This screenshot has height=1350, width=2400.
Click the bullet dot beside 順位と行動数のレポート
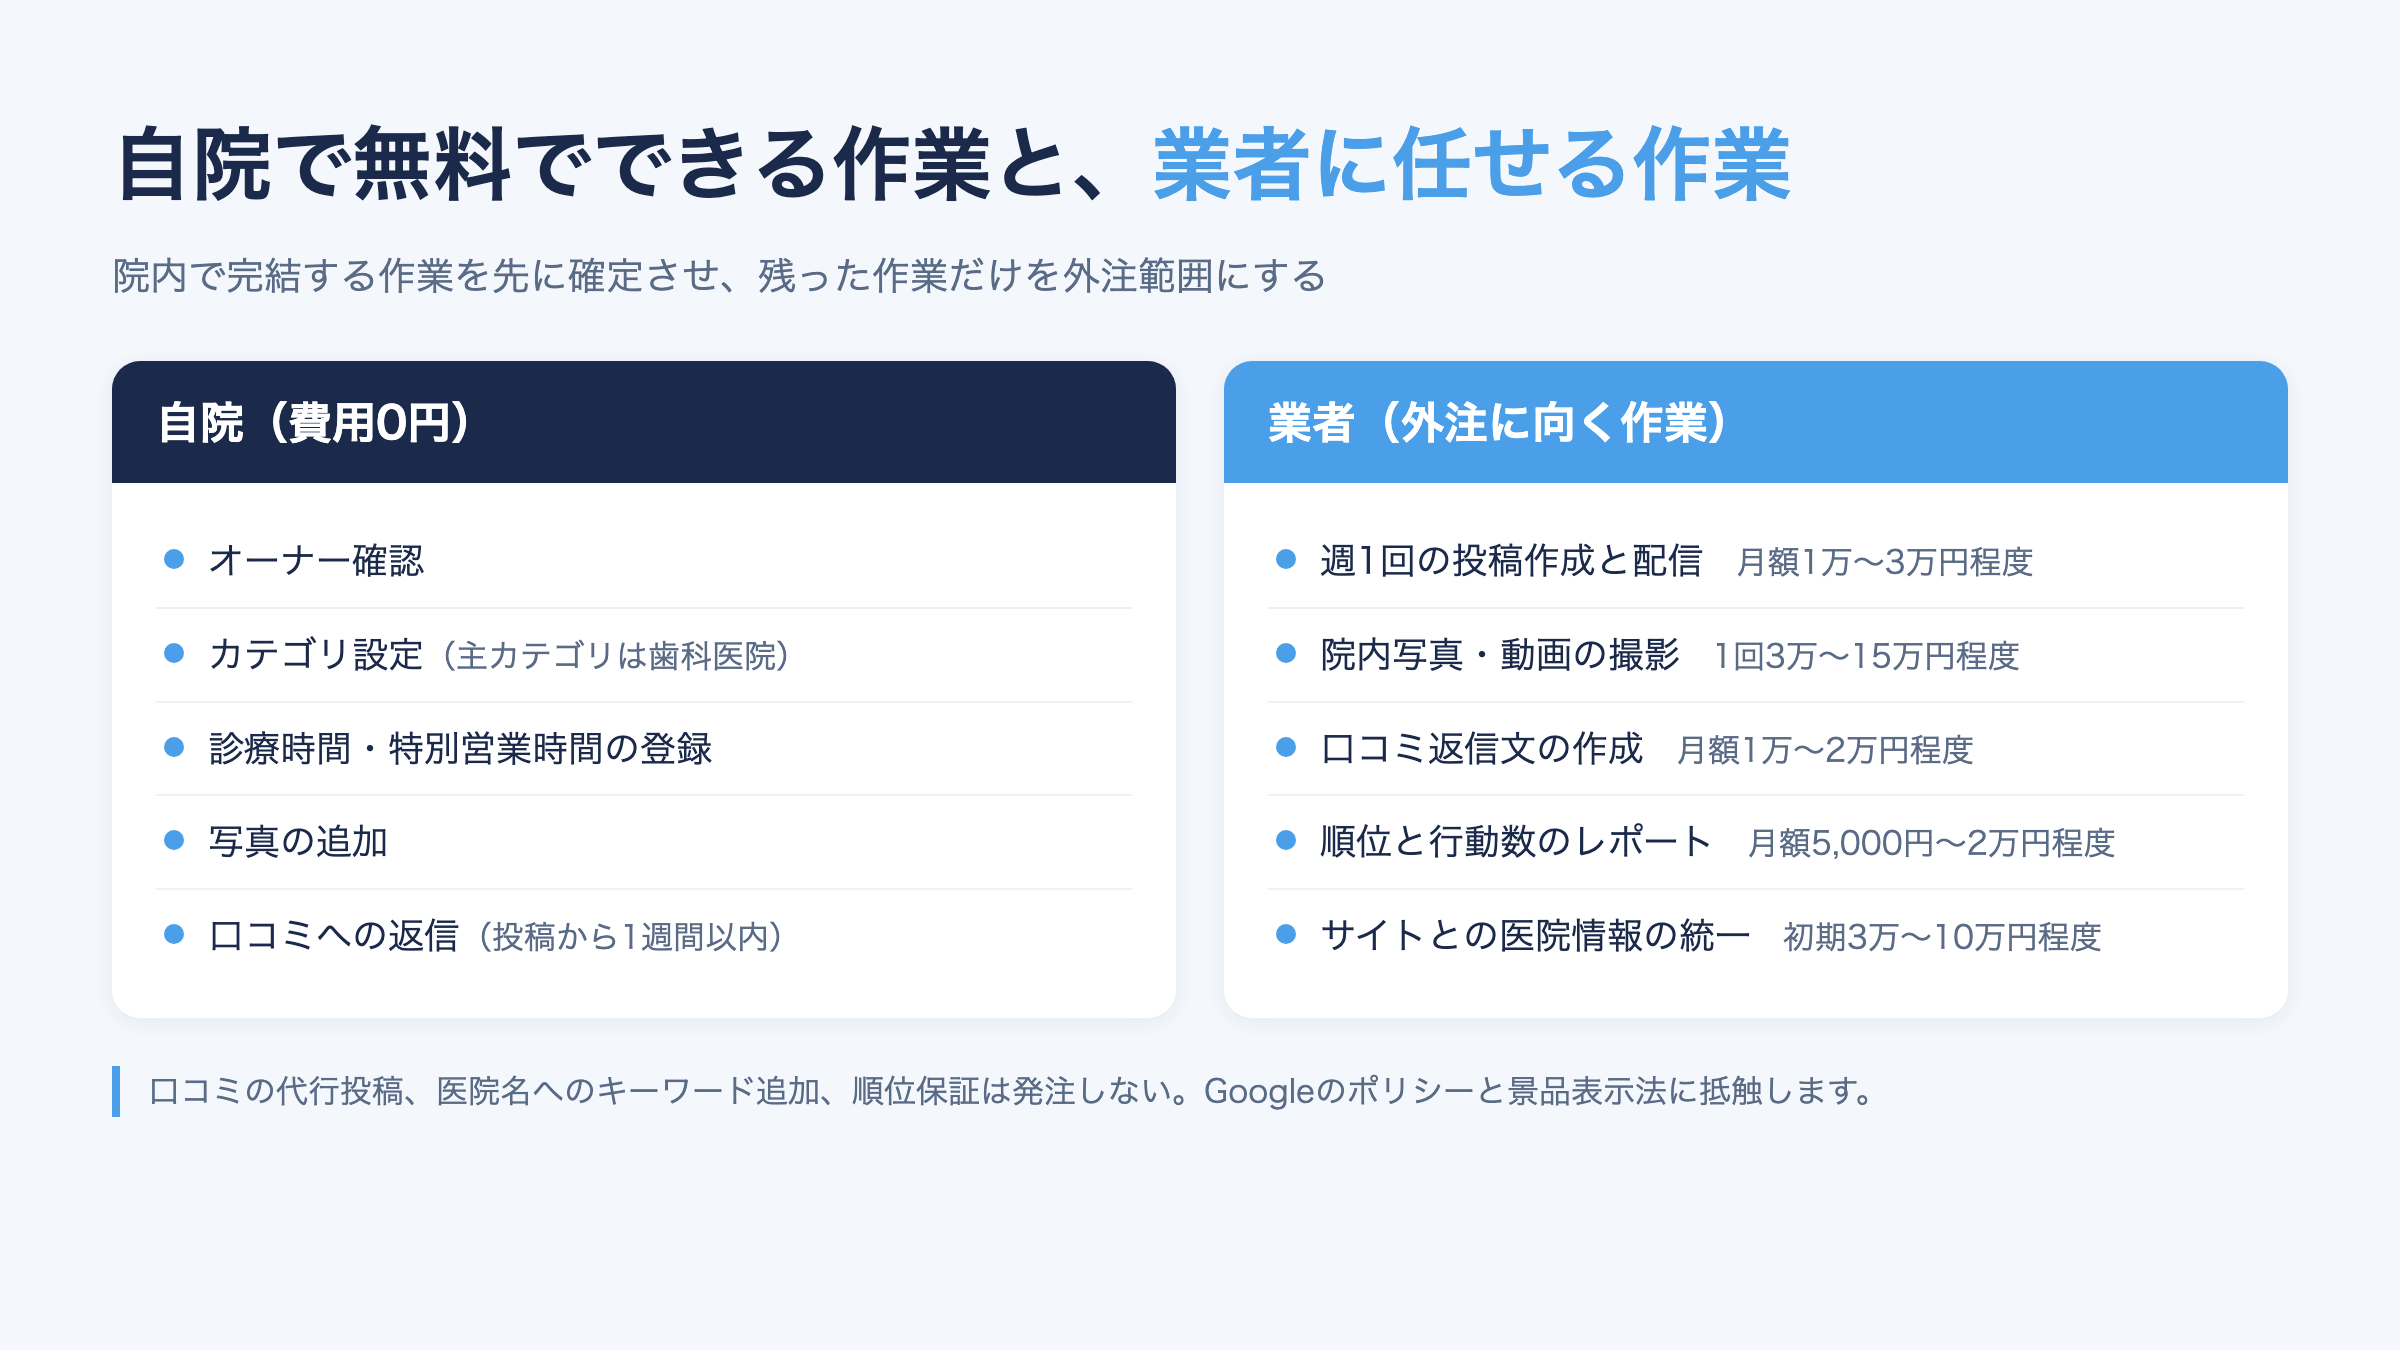point(1286,840)
